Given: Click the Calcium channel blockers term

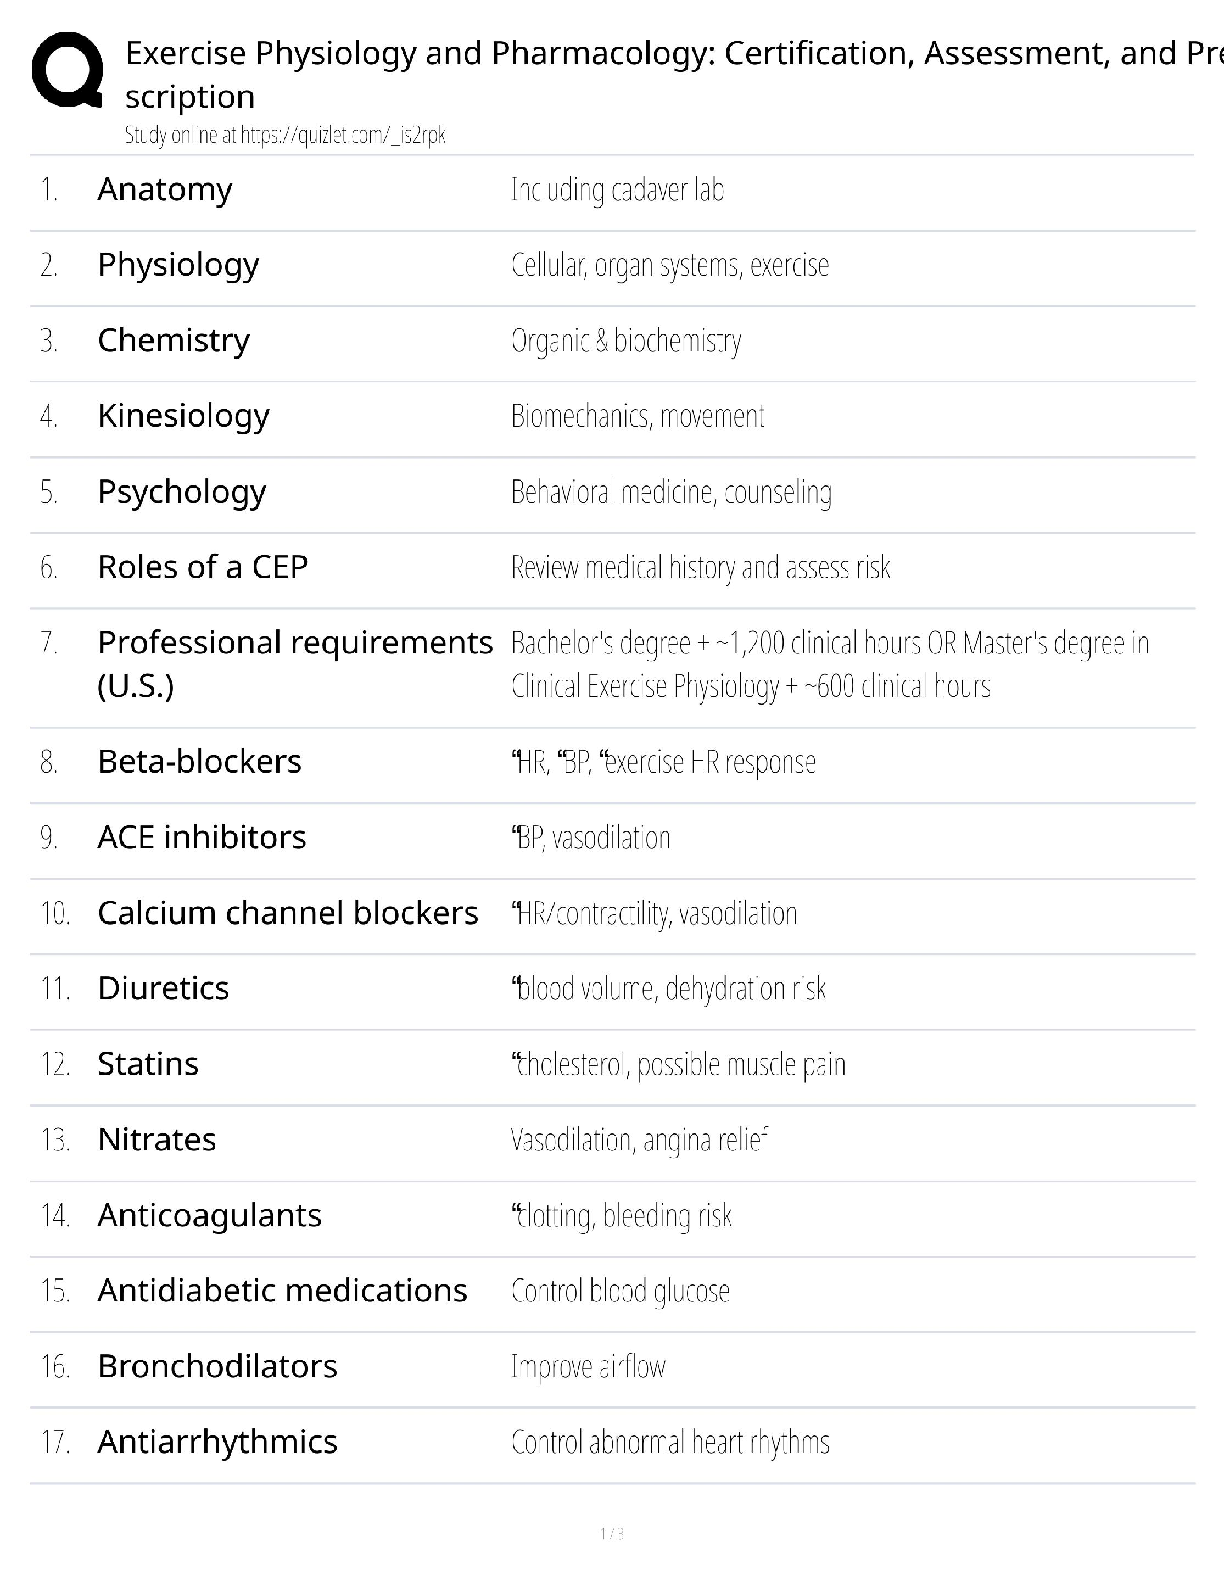Looking at the screenshot, I should tap(288, 913).
